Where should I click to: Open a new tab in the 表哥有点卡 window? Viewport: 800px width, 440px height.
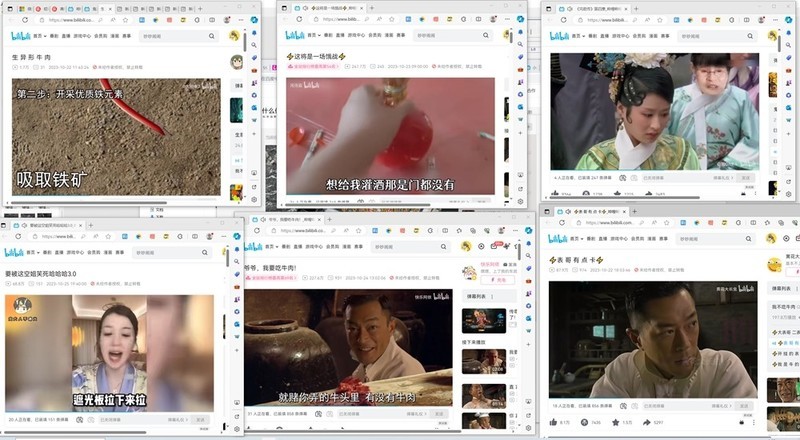(x=635, y=211)
